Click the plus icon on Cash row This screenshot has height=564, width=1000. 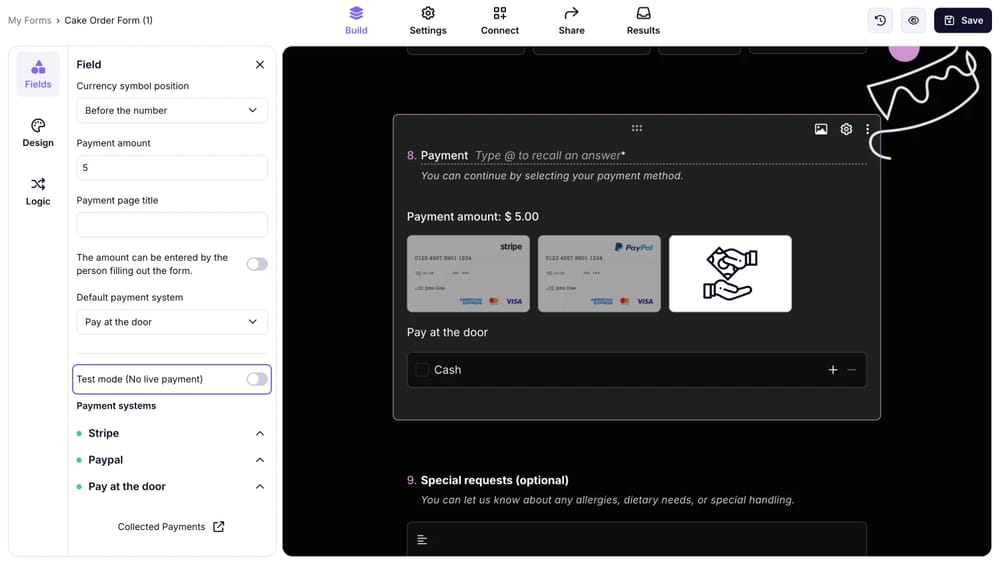click(833, 370)
